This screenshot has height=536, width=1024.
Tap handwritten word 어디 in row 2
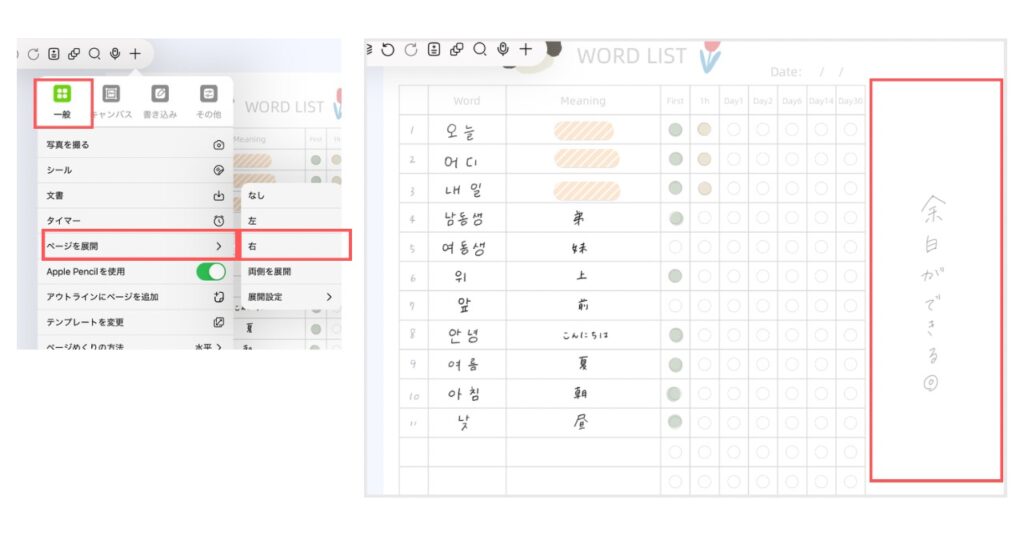click(461, 161)
